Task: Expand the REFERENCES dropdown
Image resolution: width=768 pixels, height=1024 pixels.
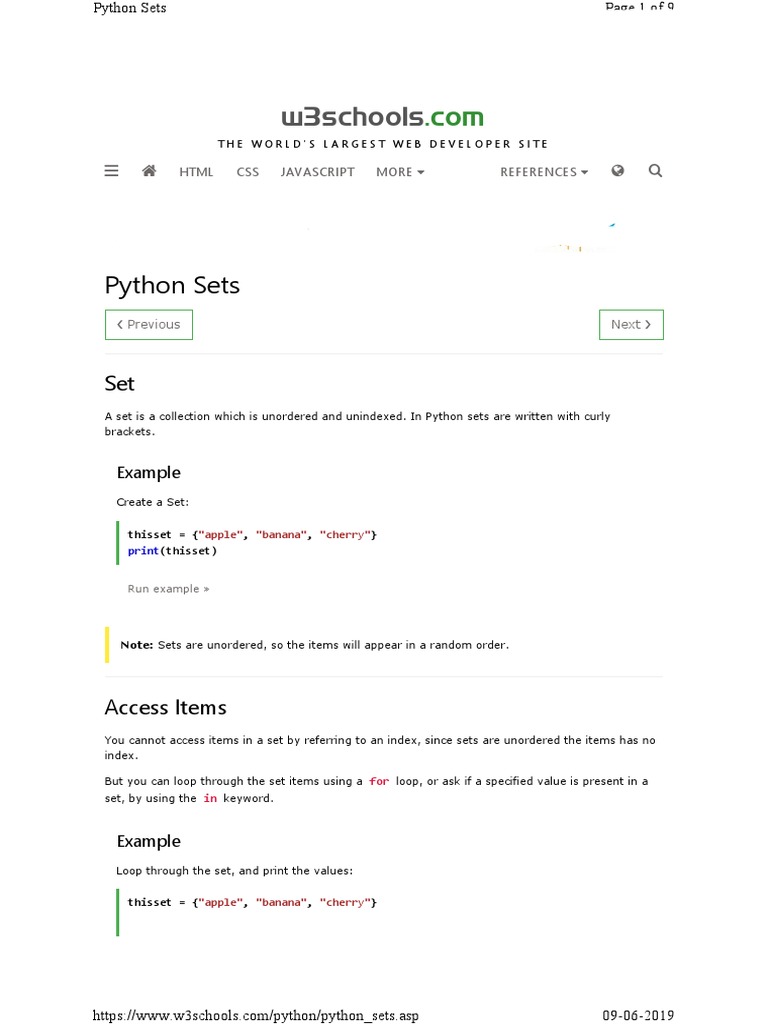Action: pos(544,172)
